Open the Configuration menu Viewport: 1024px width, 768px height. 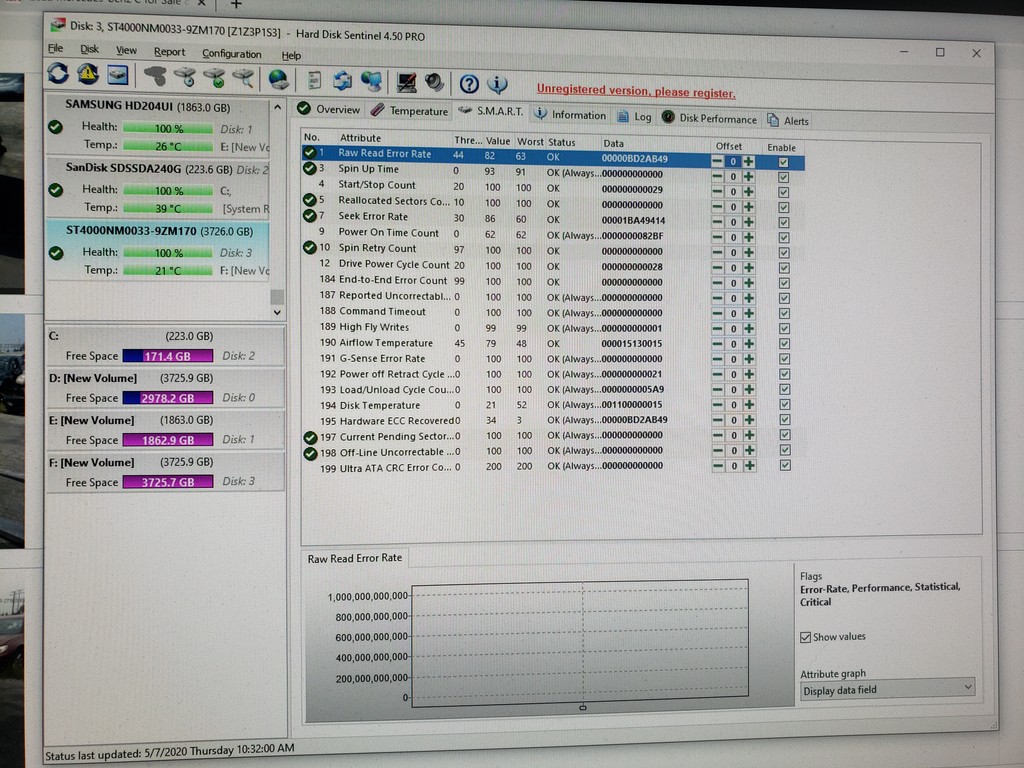point(231,54)
